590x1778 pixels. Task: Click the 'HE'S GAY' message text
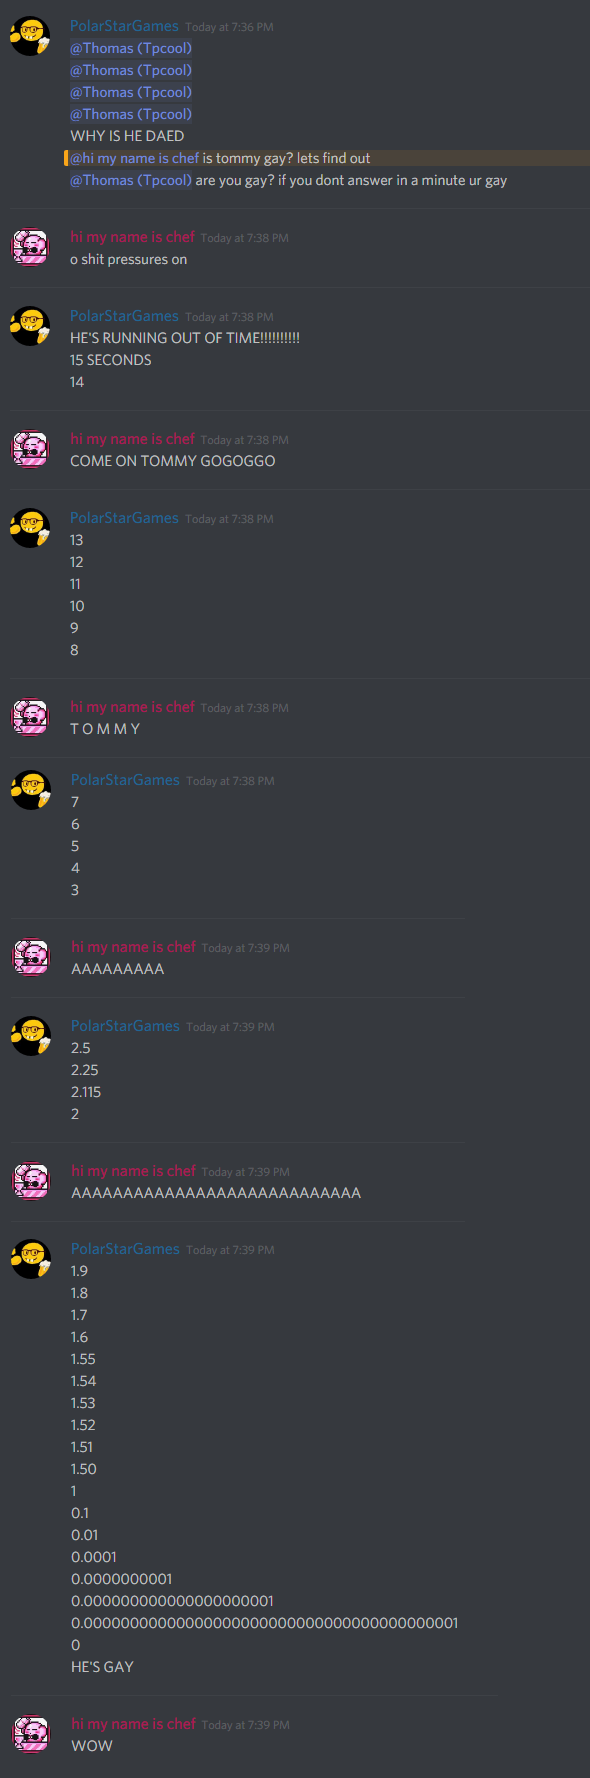[102, 1667]
